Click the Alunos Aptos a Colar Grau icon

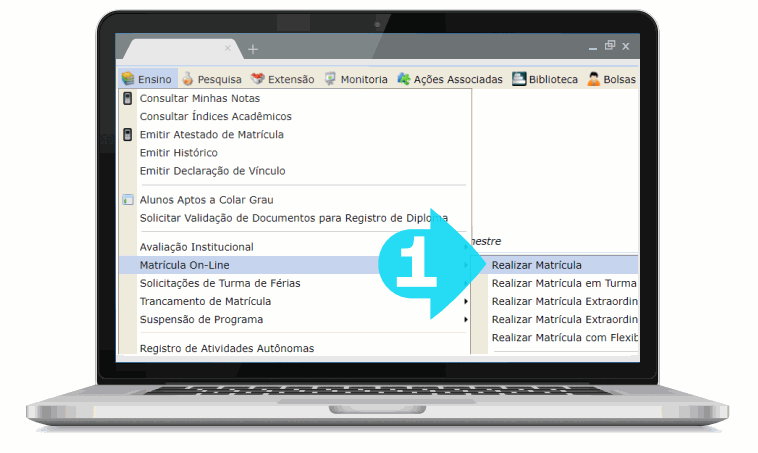pyautogui.click(x=127, y=200)
